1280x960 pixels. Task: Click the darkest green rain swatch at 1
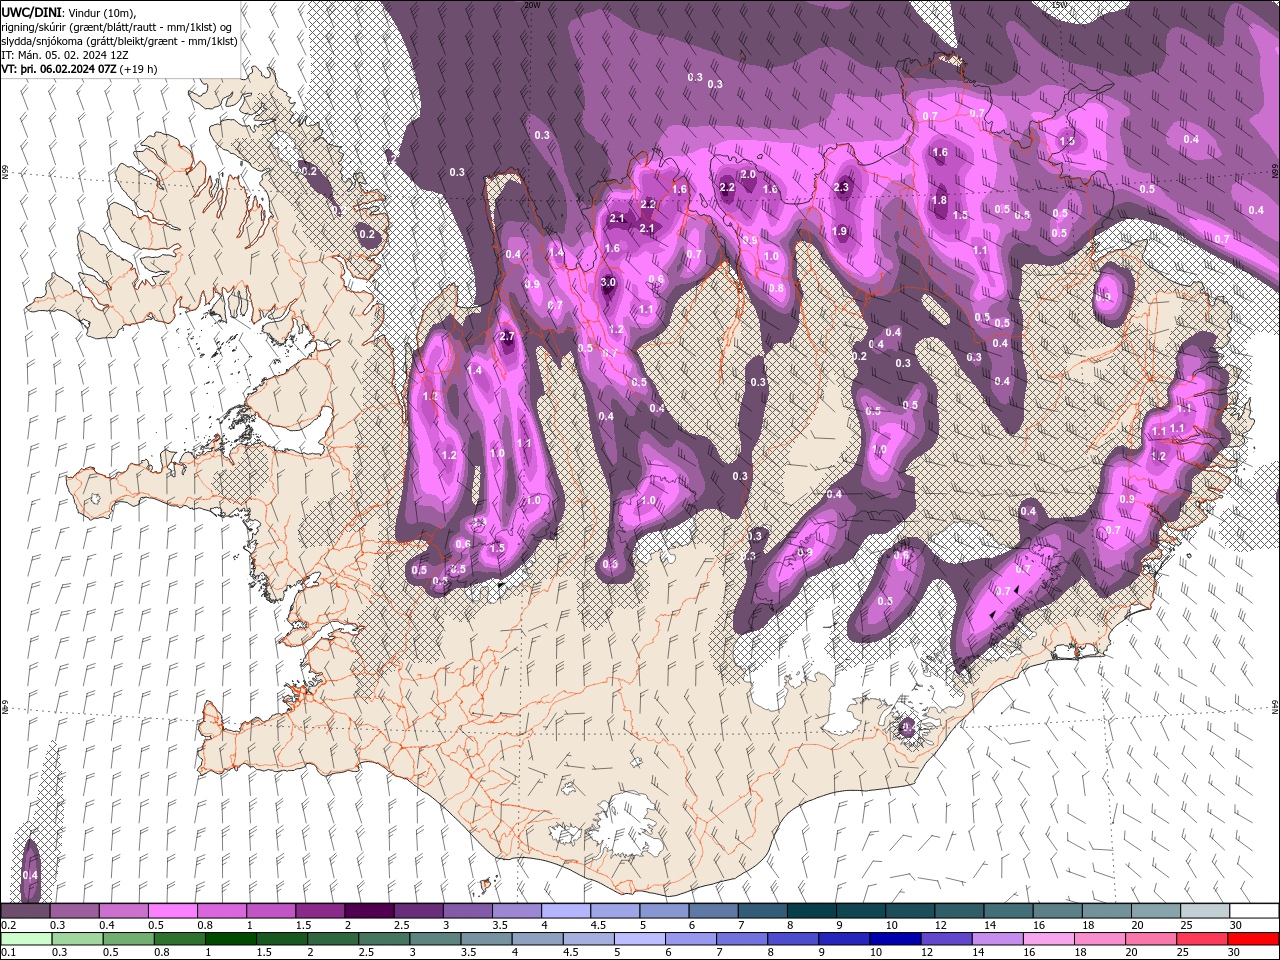click(230, 938)
